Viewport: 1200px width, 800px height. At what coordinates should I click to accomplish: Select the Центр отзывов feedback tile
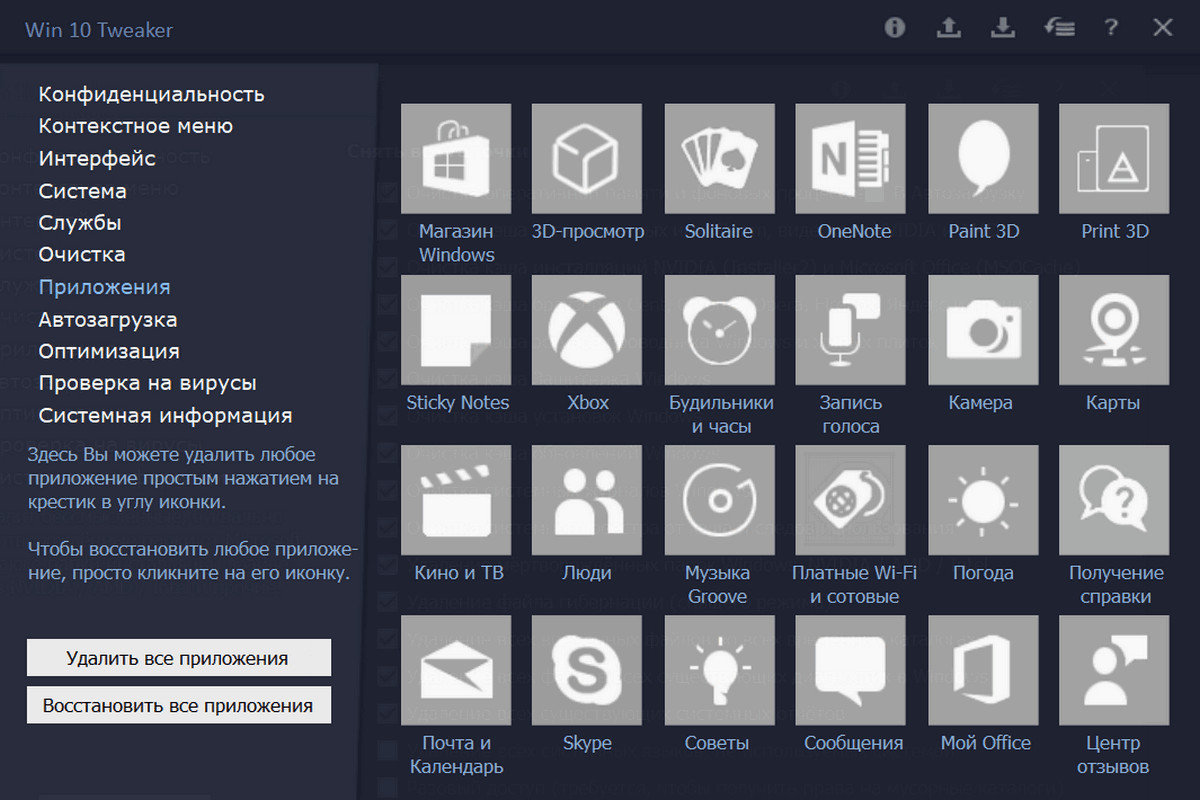point(1114,671)
